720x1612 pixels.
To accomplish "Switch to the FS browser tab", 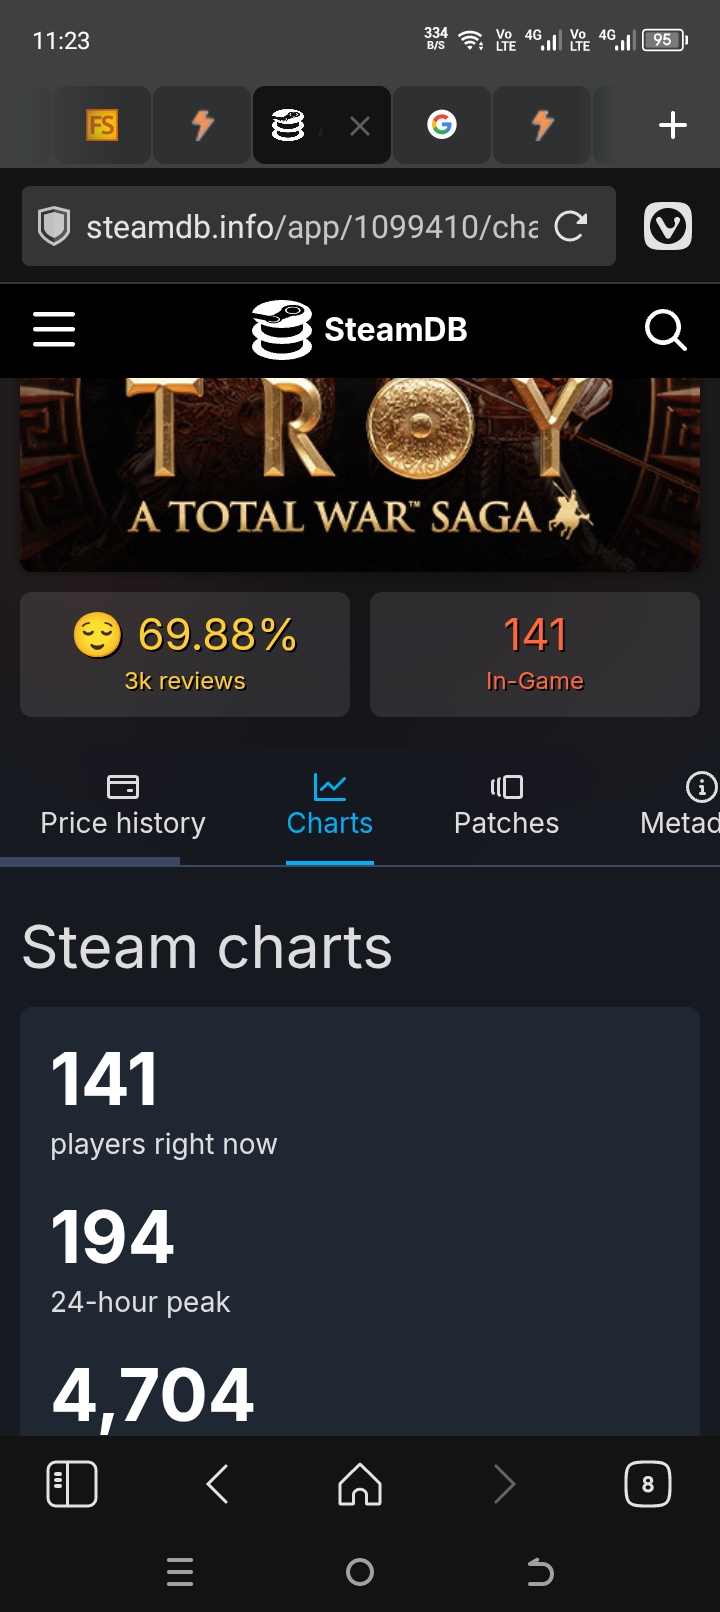I will [102, 125].
